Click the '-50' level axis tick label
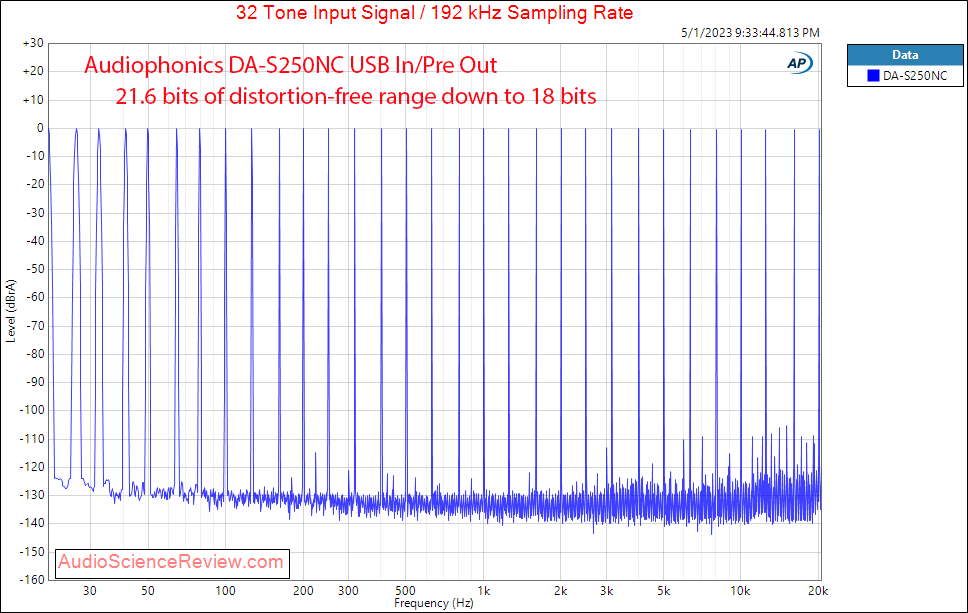The width and height of the screenshot is (968, 613). point(35,269)
